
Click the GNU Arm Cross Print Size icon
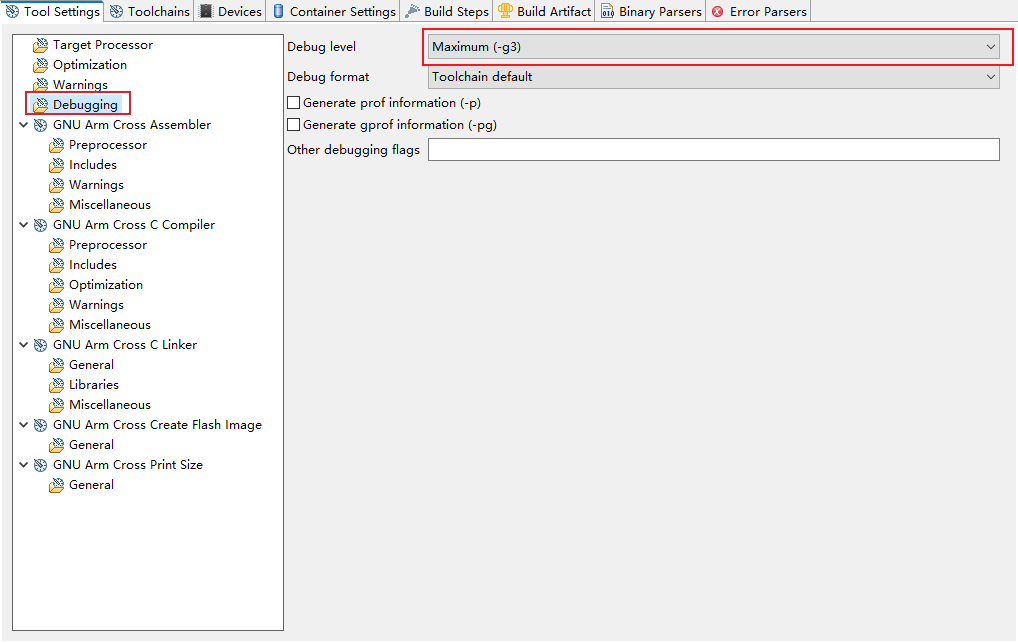(x=41, y=465)
